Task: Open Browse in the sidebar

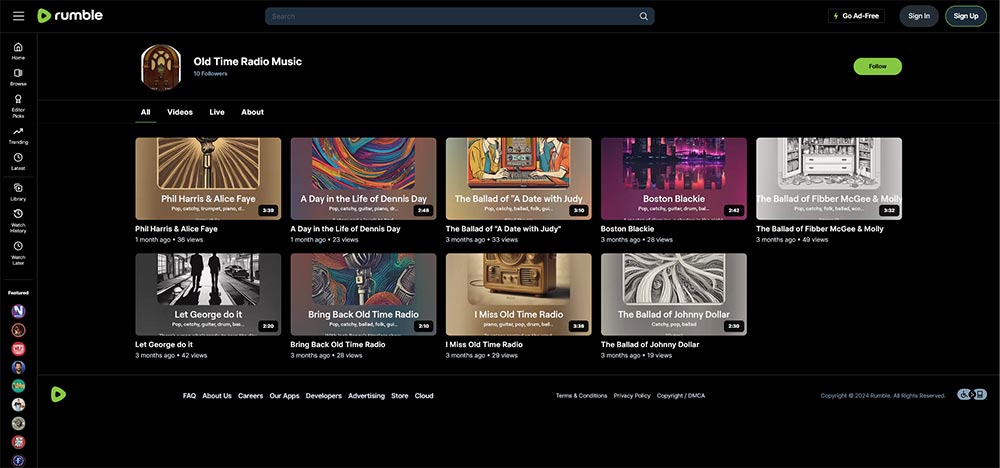Action: pyautogui.click(x=18, y=77)
